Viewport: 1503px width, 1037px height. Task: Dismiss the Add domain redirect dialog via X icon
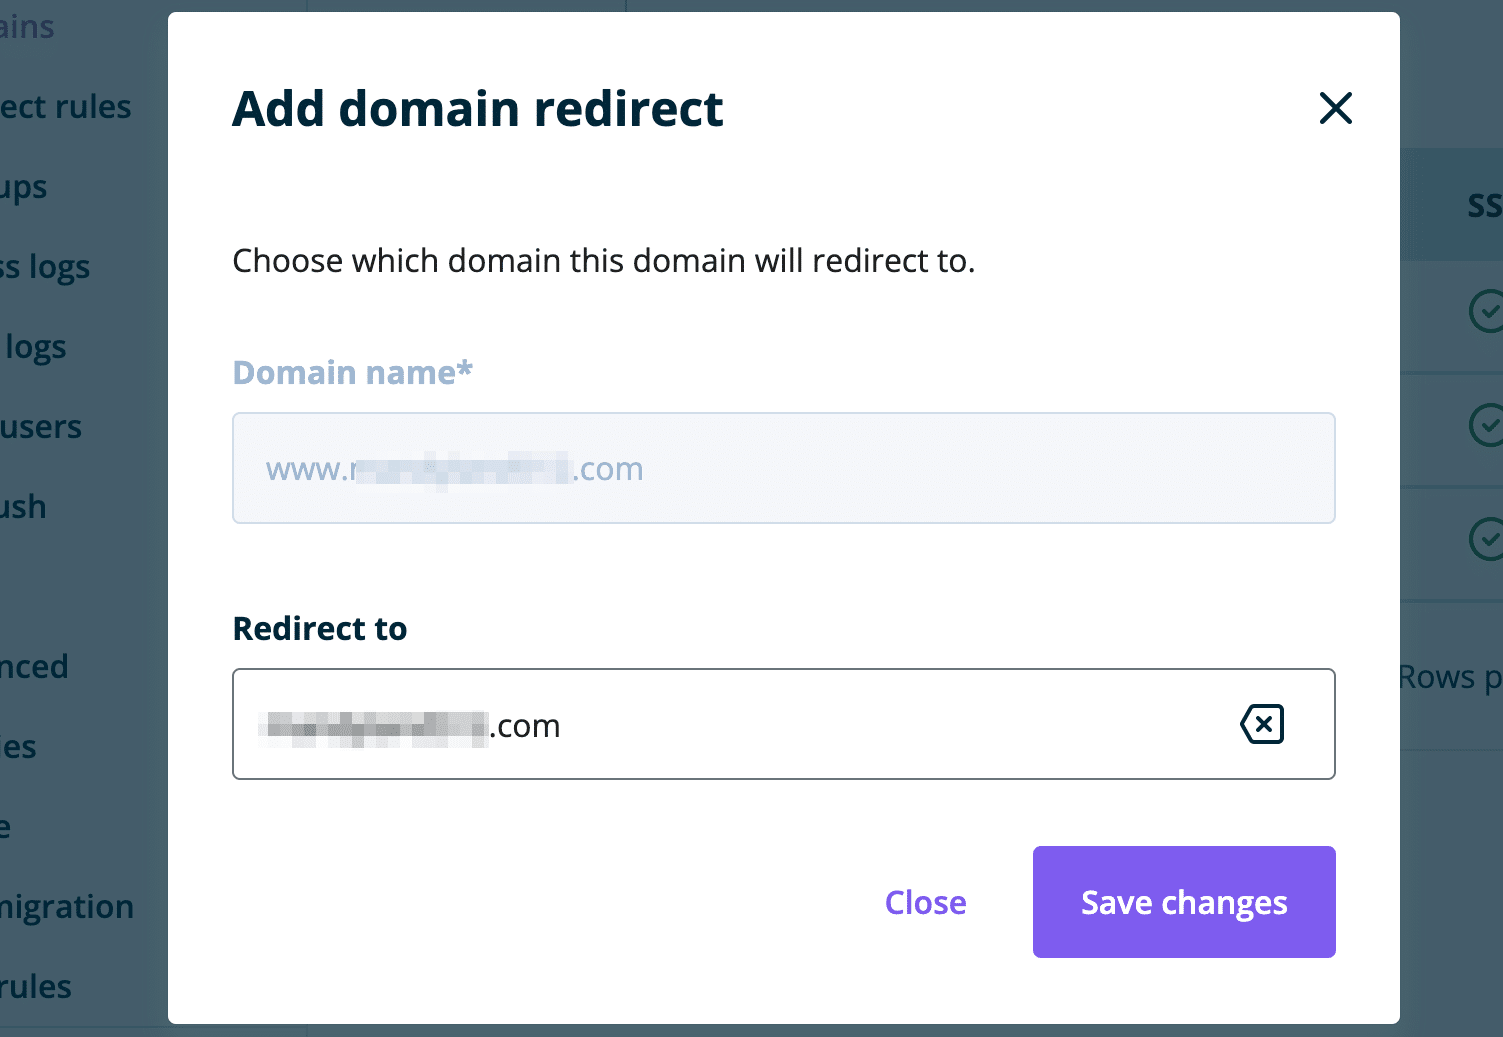[1336, 109]
